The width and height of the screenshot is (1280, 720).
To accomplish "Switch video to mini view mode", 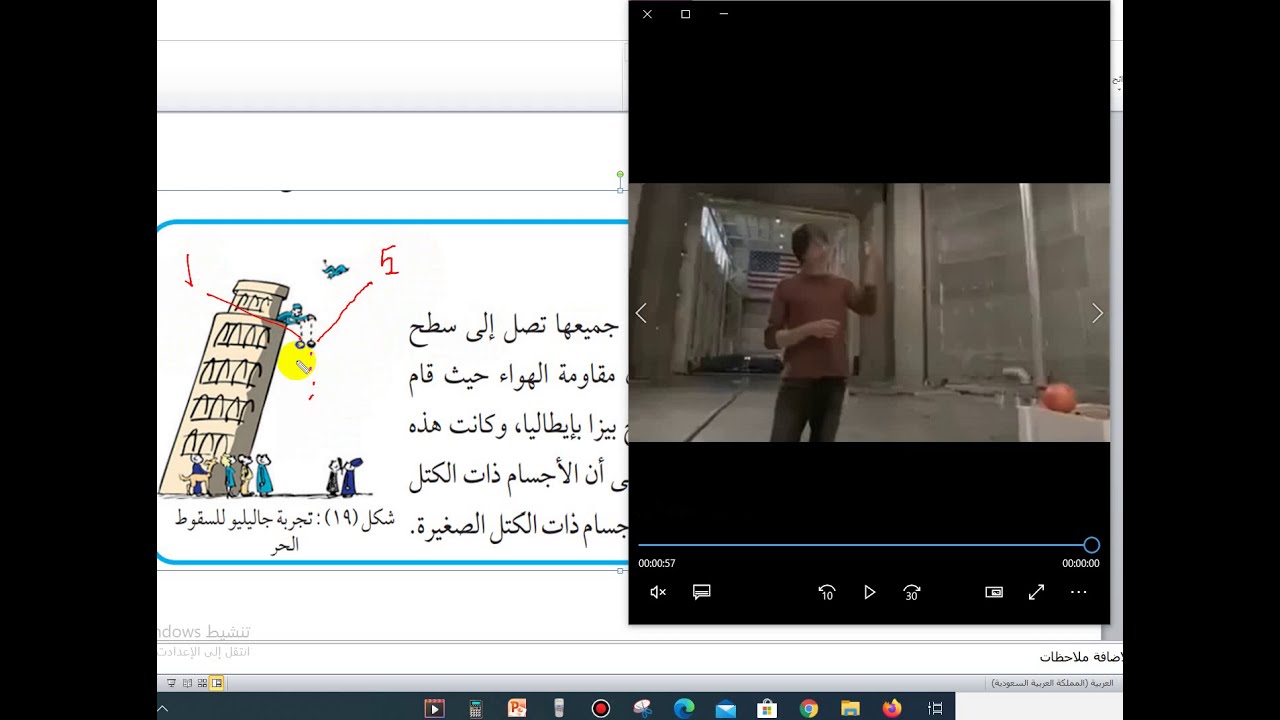I will 994,592.
